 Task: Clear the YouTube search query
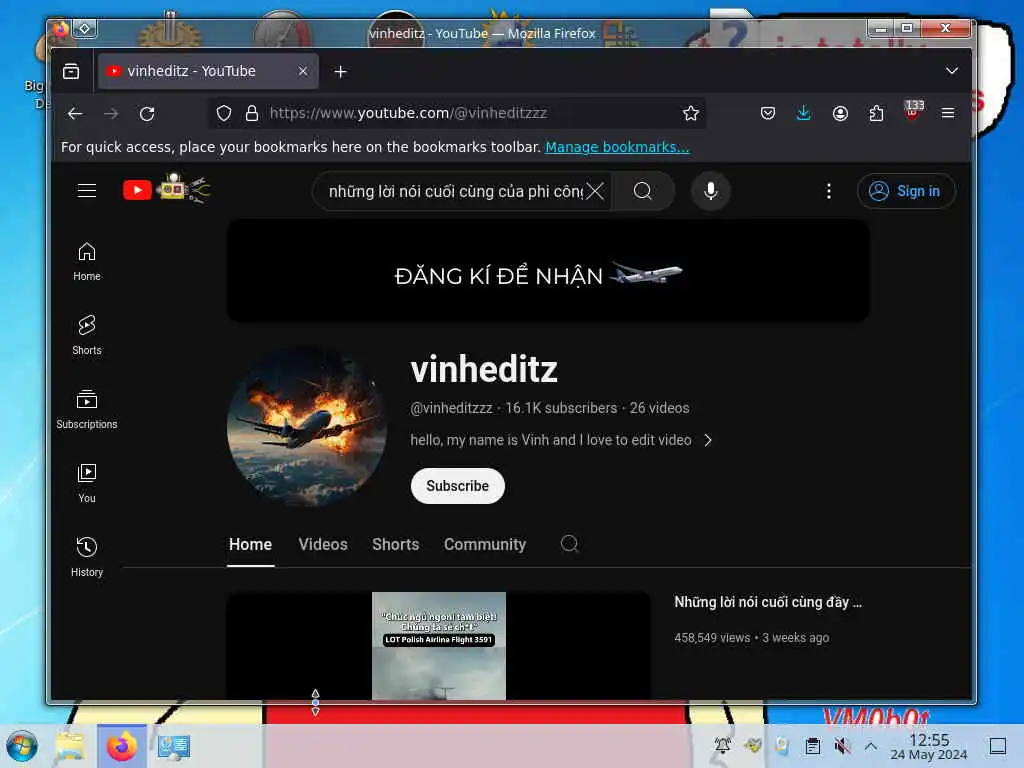tap(595, 191)
